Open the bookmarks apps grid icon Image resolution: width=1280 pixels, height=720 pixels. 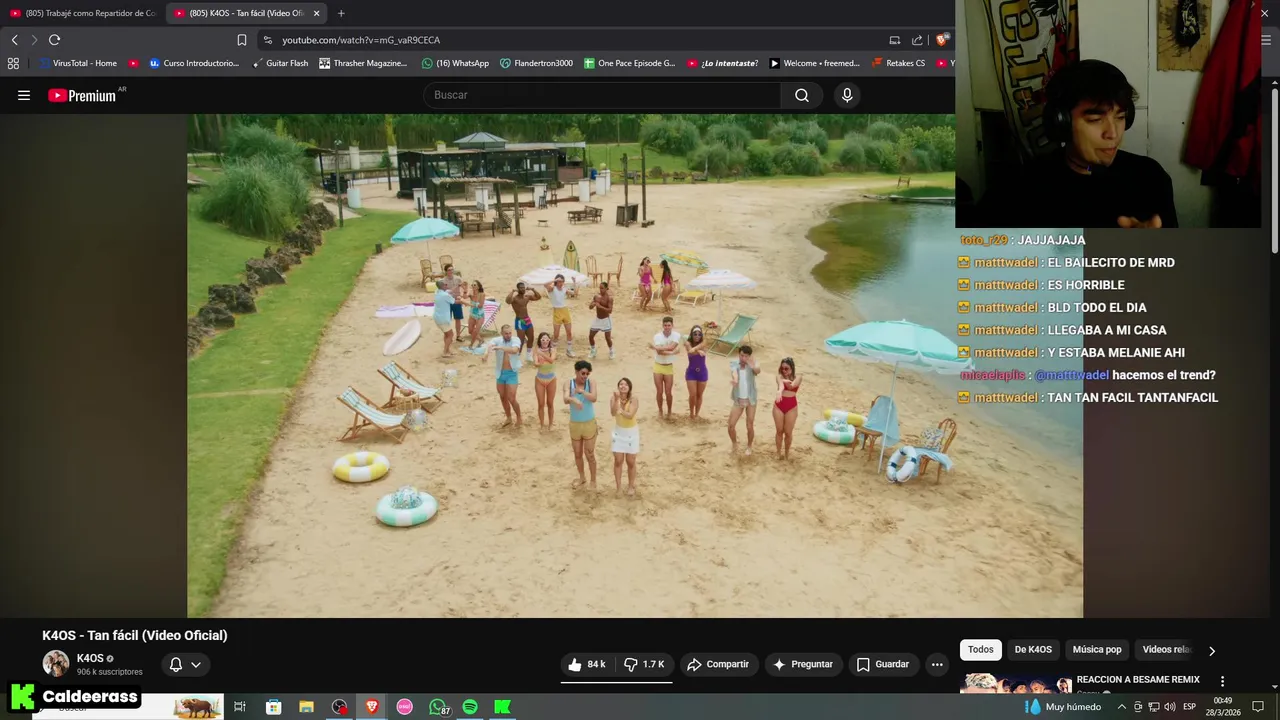pyautogui.click(x=13, y=63)
